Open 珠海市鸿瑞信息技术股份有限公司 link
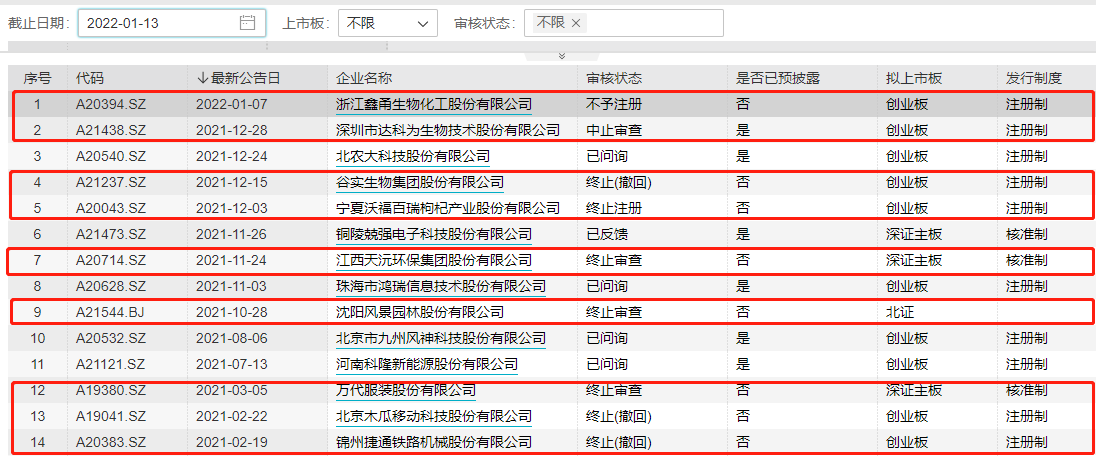Viewport: 1096px width, 456px height. tap(441, 286)
